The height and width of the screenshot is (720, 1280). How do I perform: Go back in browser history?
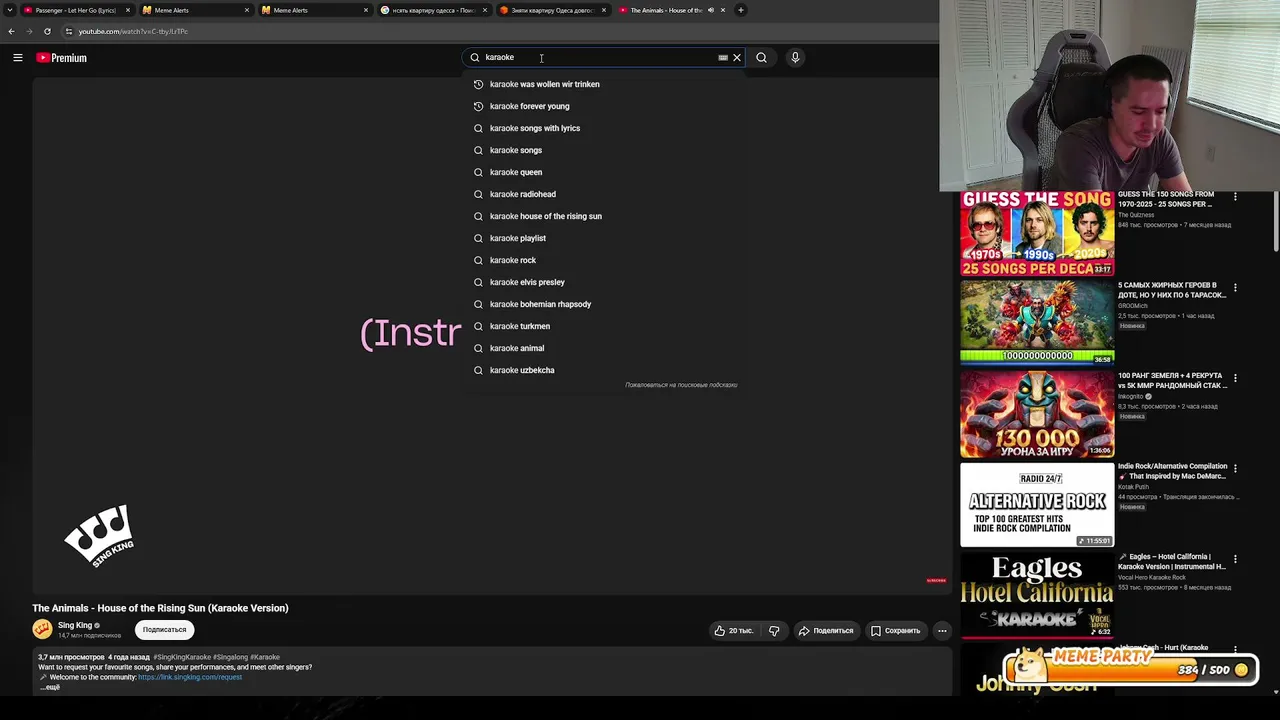(11, 31)
